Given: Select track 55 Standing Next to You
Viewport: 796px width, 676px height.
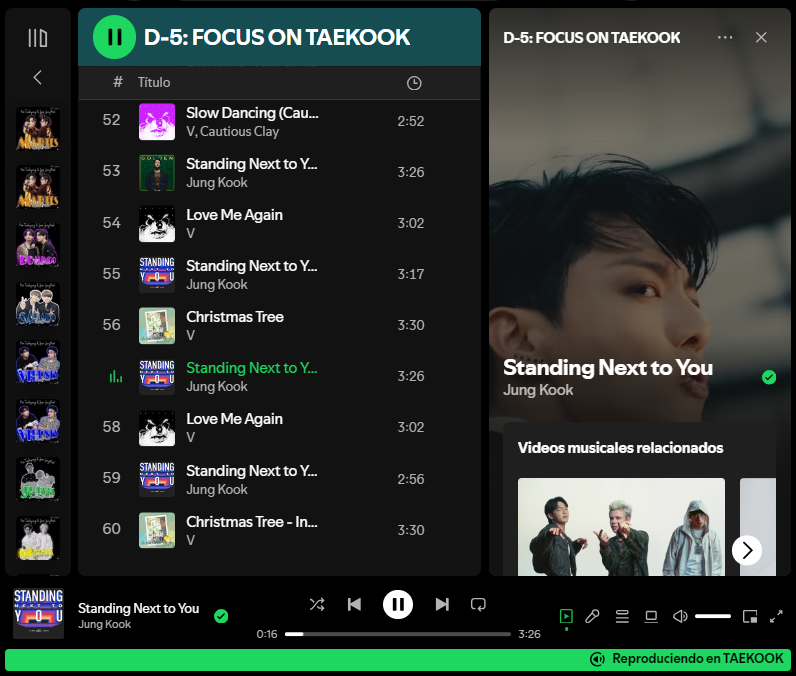Looking at the screenshot, I should 279,275.
